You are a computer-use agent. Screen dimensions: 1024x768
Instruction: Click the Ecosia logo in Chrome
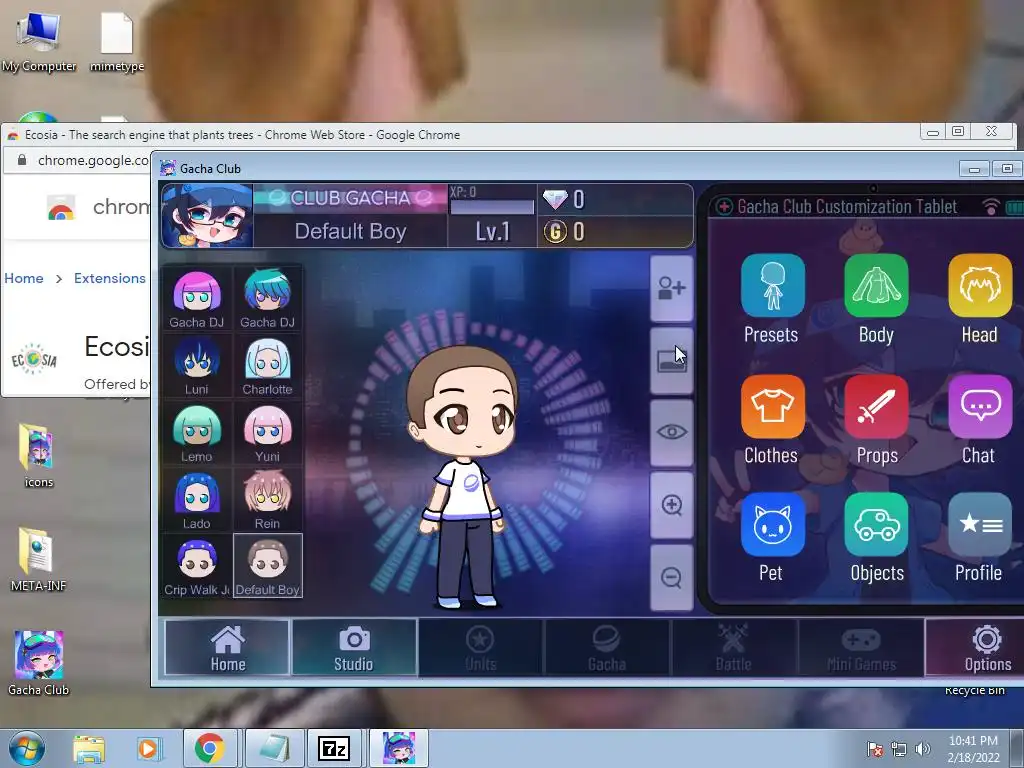[x=34, y=359]
